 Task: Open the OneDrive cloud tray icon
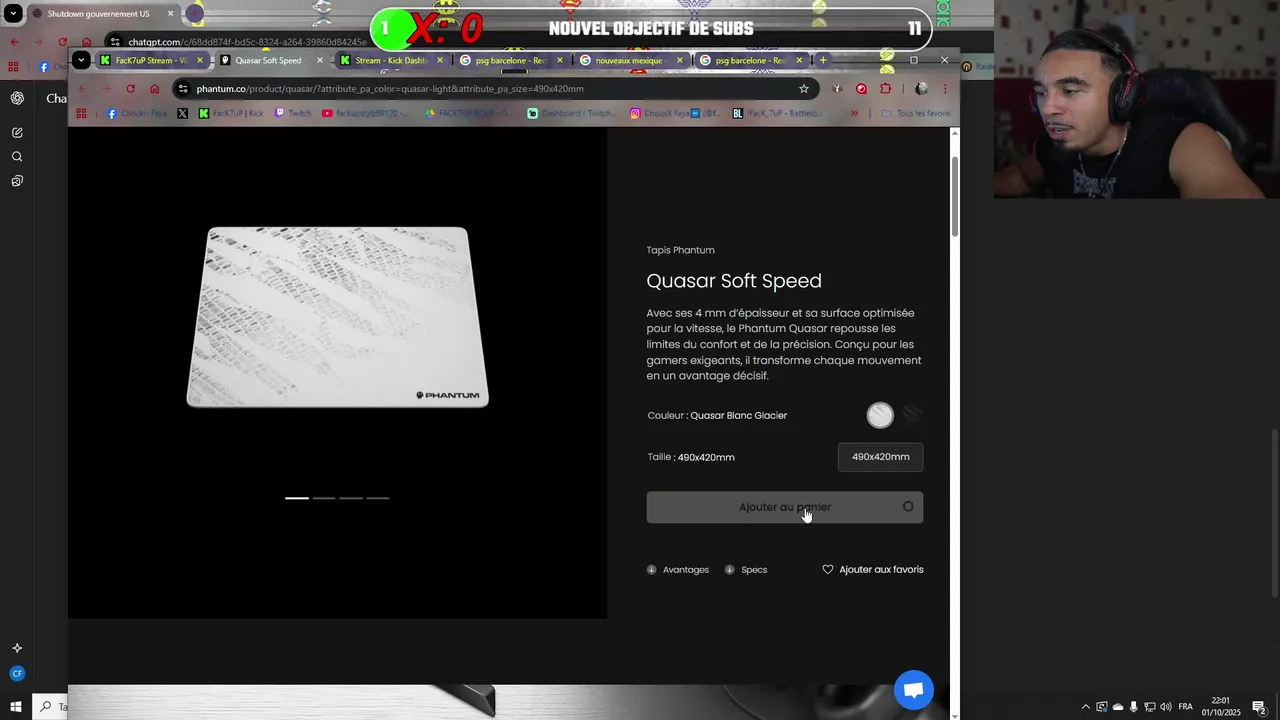coord(1118,707)
